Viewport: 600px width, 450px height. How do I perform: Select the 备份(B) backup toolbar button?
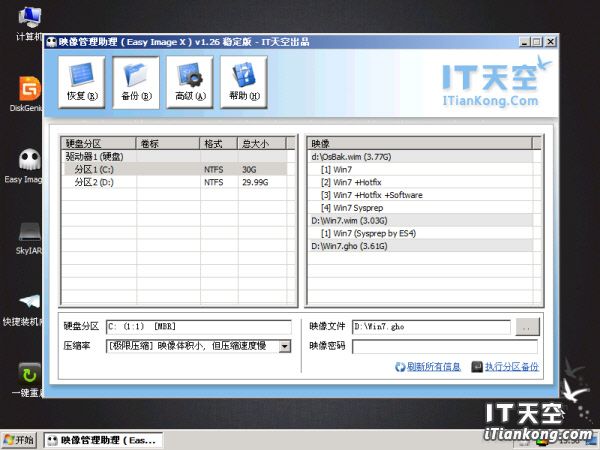pos(136,82)
